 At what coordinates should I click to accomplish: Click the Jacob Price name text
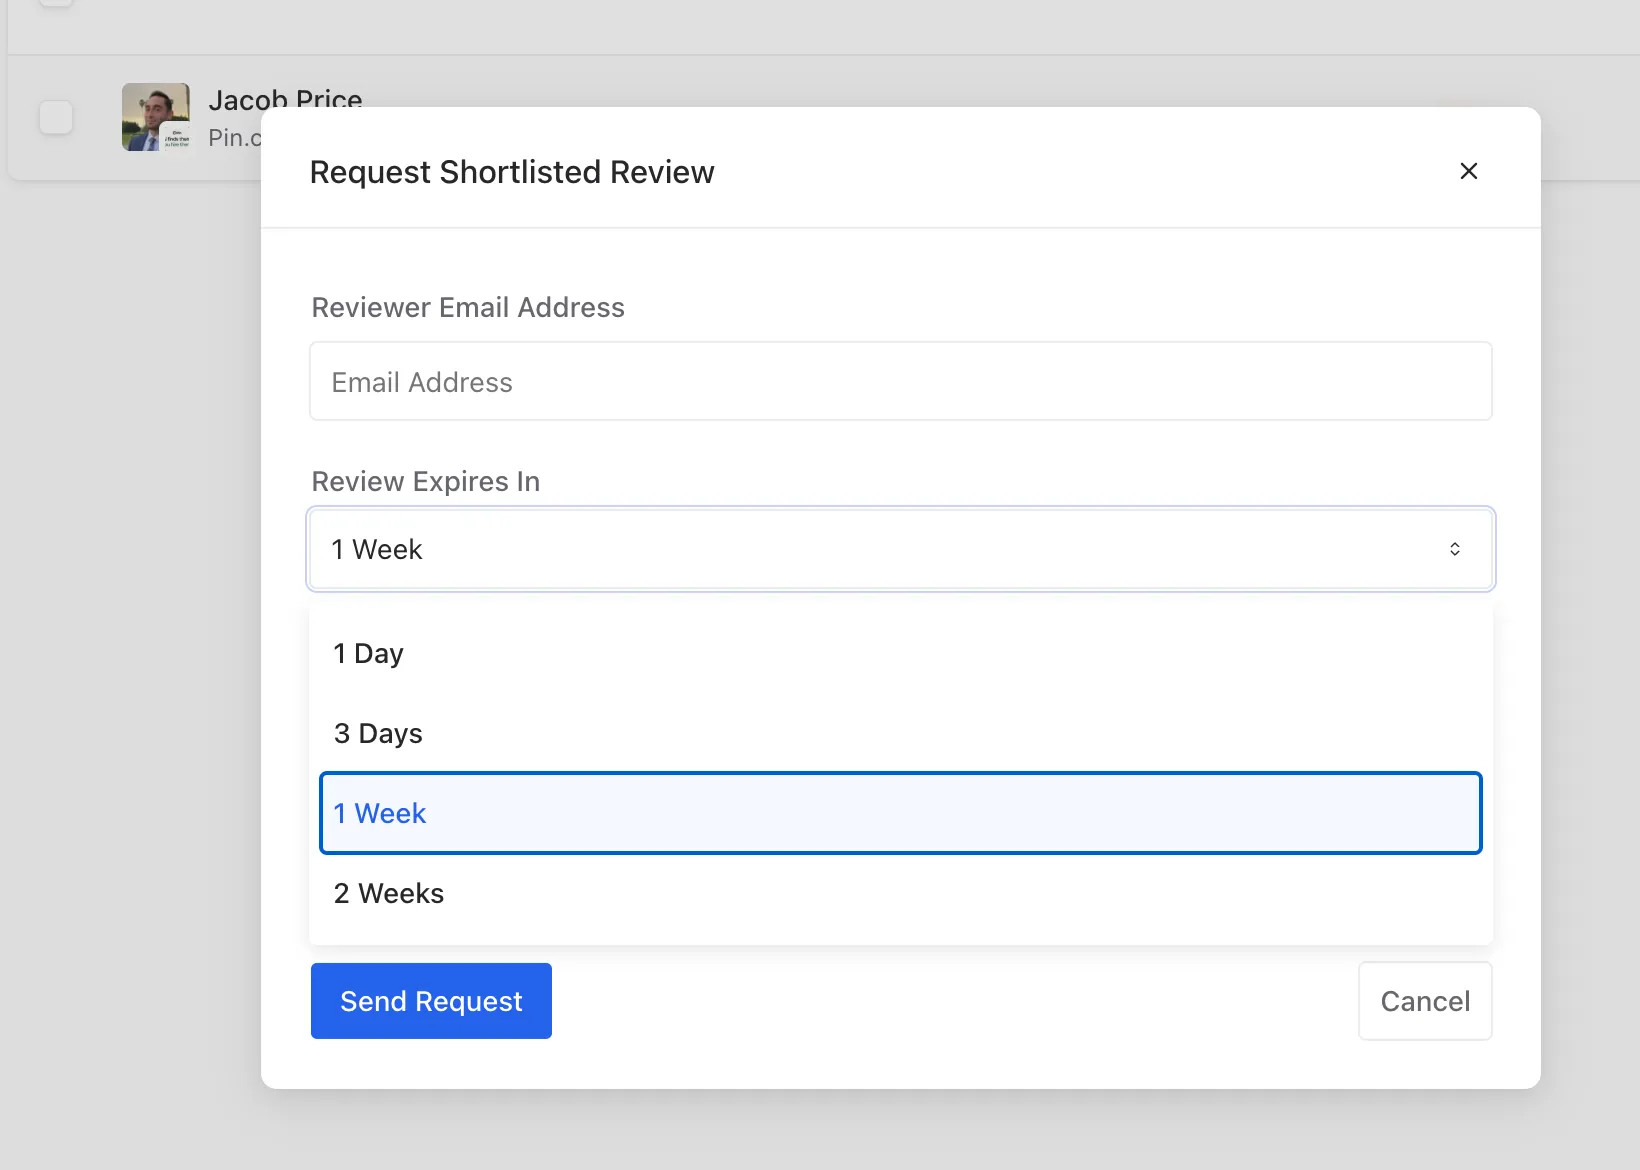click(x=285, y=99)
